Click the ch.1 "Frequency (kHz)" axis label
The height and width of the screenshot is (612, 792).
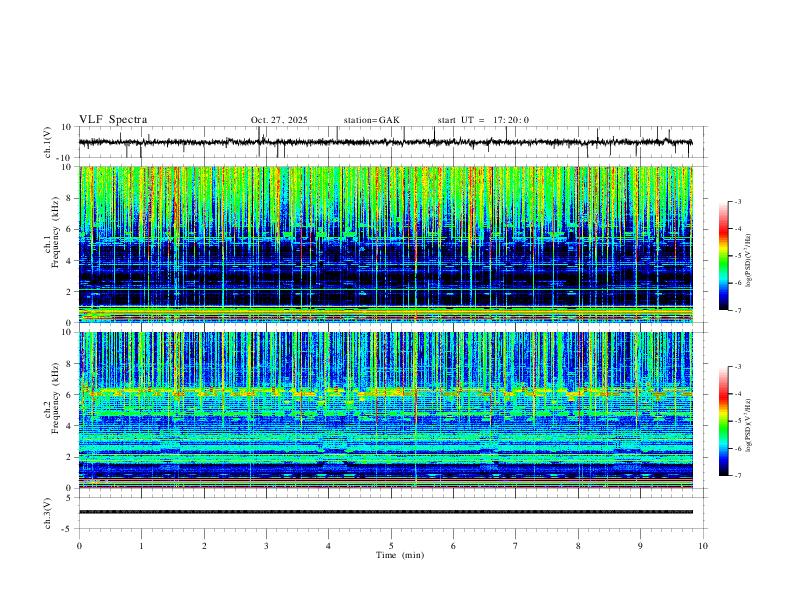point(56,231)
